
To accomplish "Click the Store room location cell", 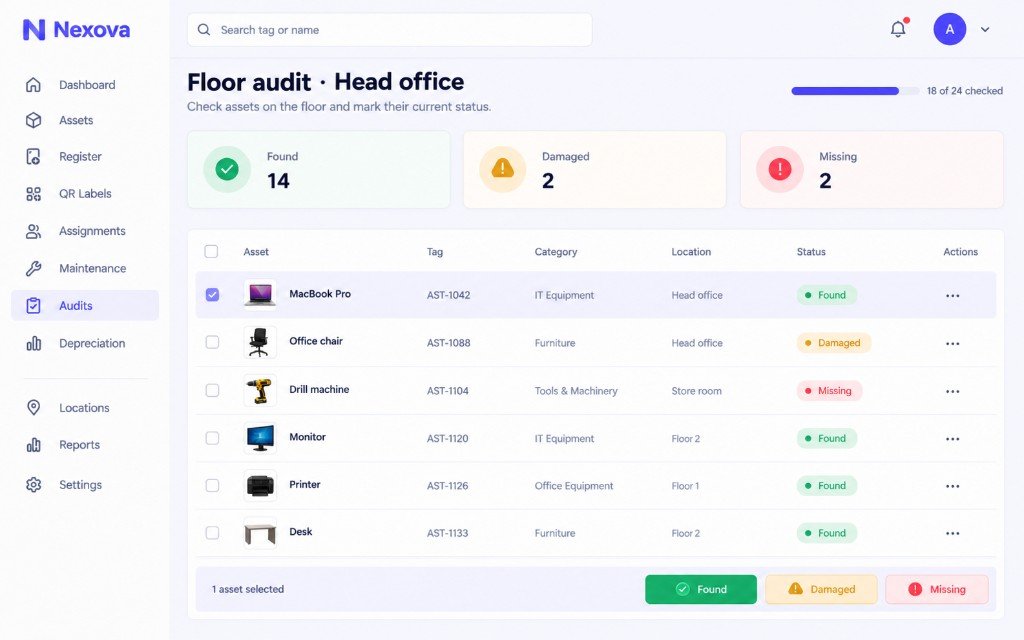I will tap(697, 391).
